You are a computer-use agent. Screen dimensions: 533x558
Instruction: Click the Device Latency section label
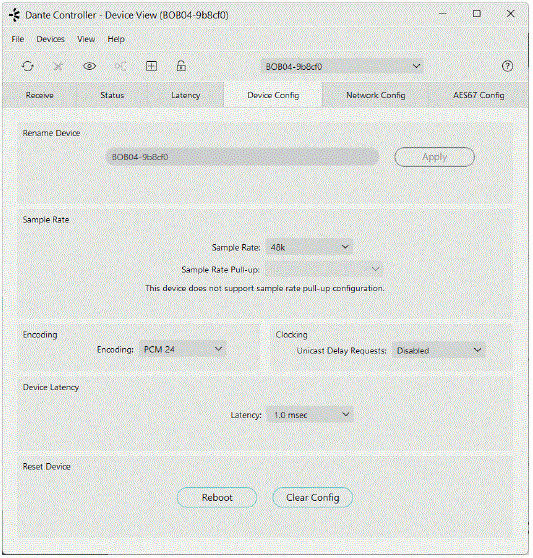[51, 387]
